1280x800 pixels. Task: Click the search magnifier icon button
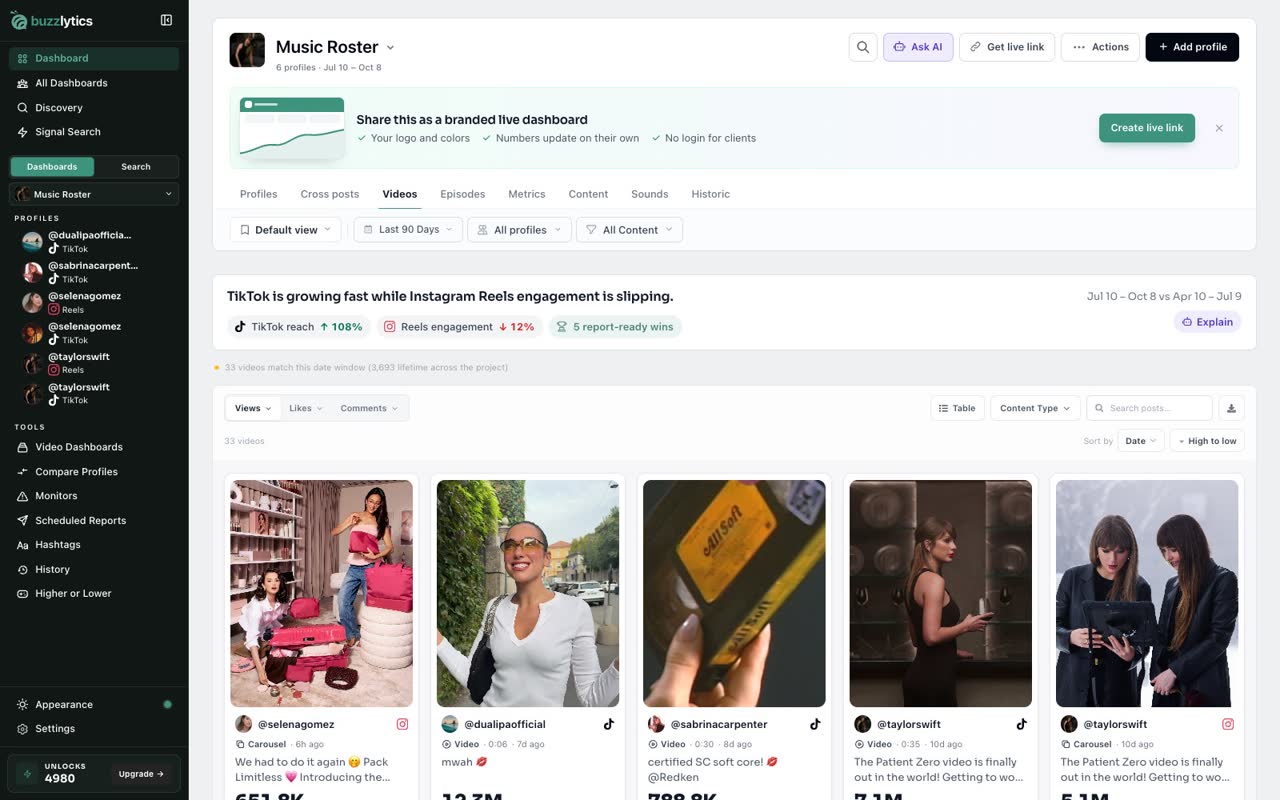pyautogui.click(x=863, y=47)
